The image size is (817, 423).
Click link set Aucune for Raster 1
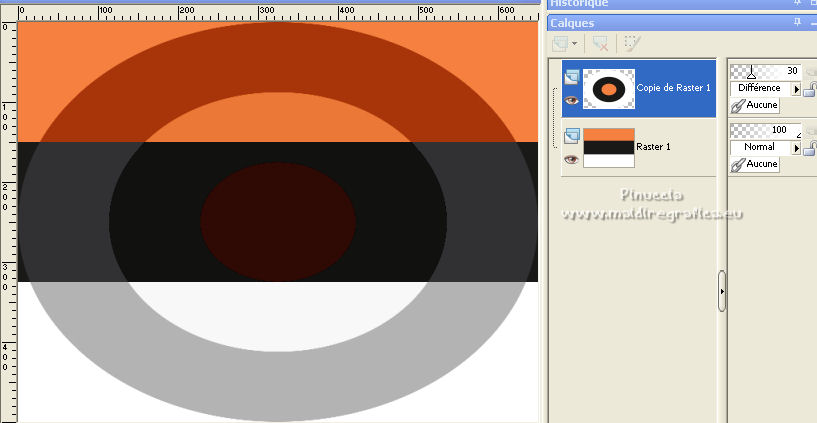754,164
